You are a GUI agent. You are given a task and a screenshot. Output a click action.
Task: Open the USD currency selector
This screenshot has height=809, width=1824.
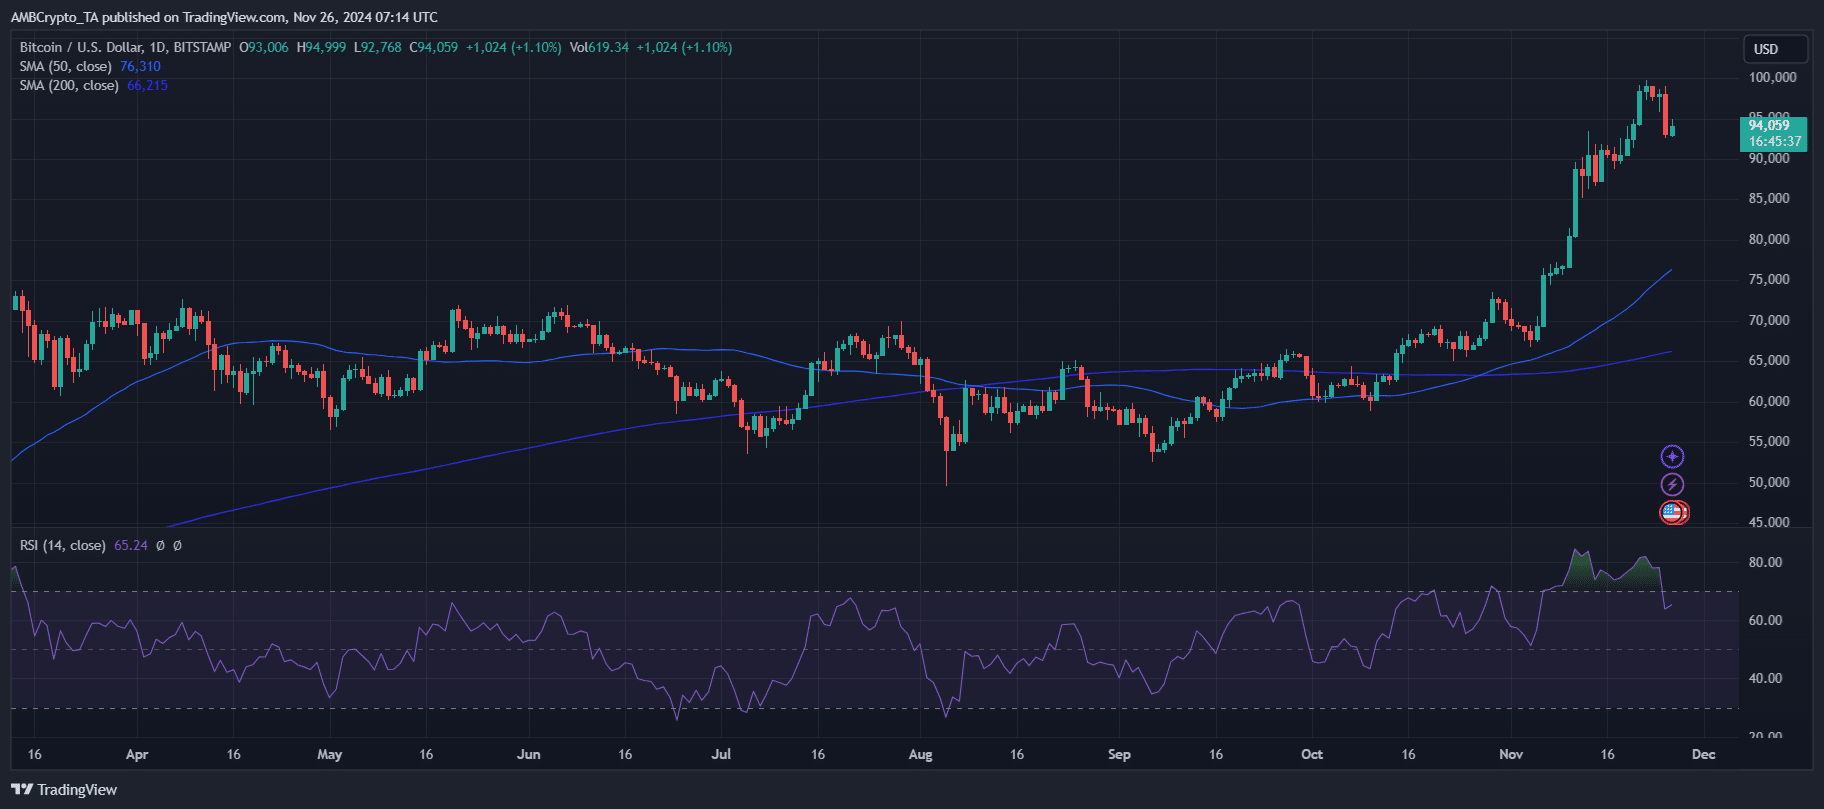coord(1776,49)
